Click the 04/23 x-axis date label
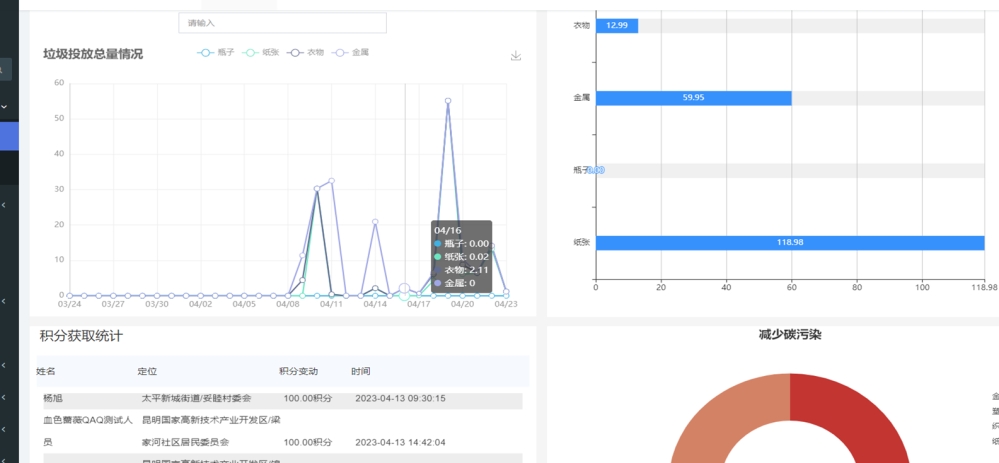 (x=506, y=304)
